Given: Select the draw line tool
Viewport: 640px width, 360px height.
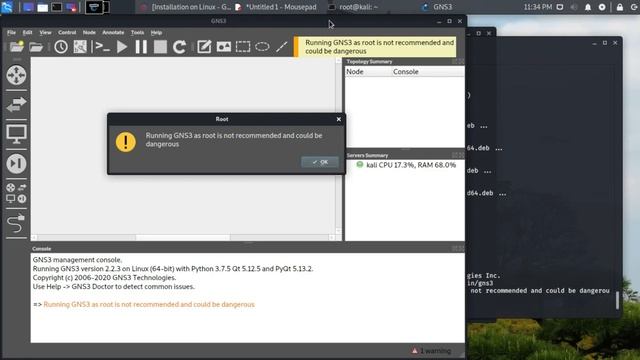Looking at the screenshot, I should click(282, 47).
